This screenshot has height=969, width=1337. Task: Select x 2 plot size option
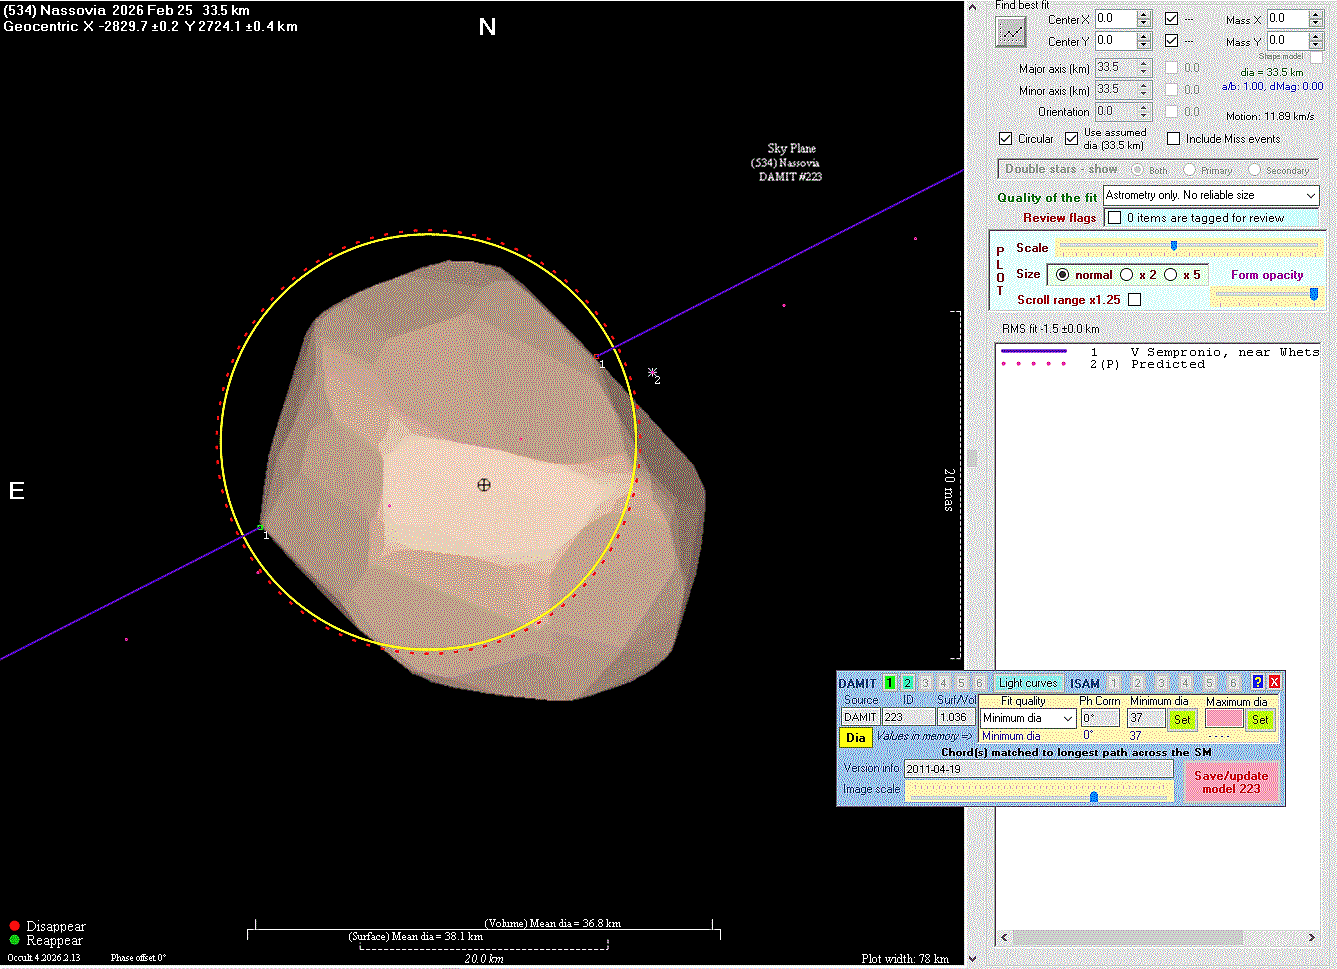[x=1127, y=275]
